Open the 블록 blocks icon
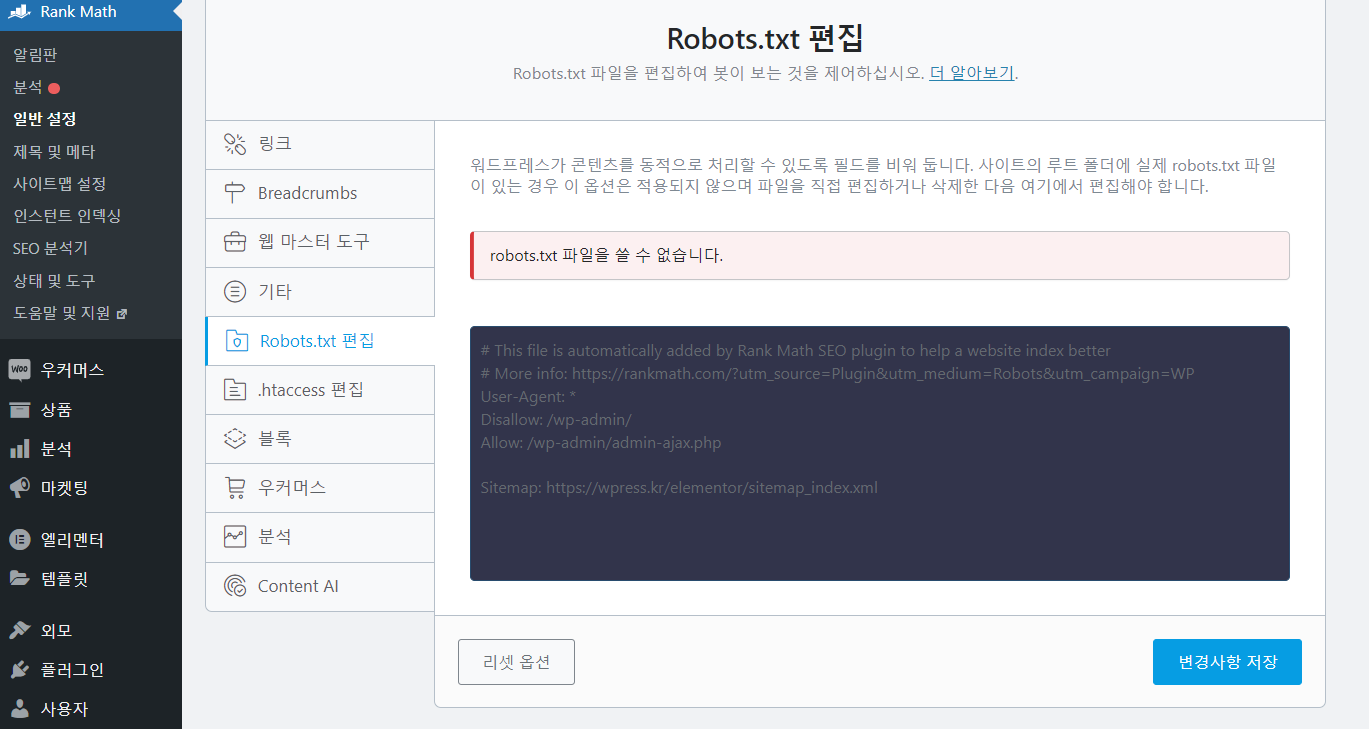The height and width of the screenshot is (729, 1369). pos(236,438)
